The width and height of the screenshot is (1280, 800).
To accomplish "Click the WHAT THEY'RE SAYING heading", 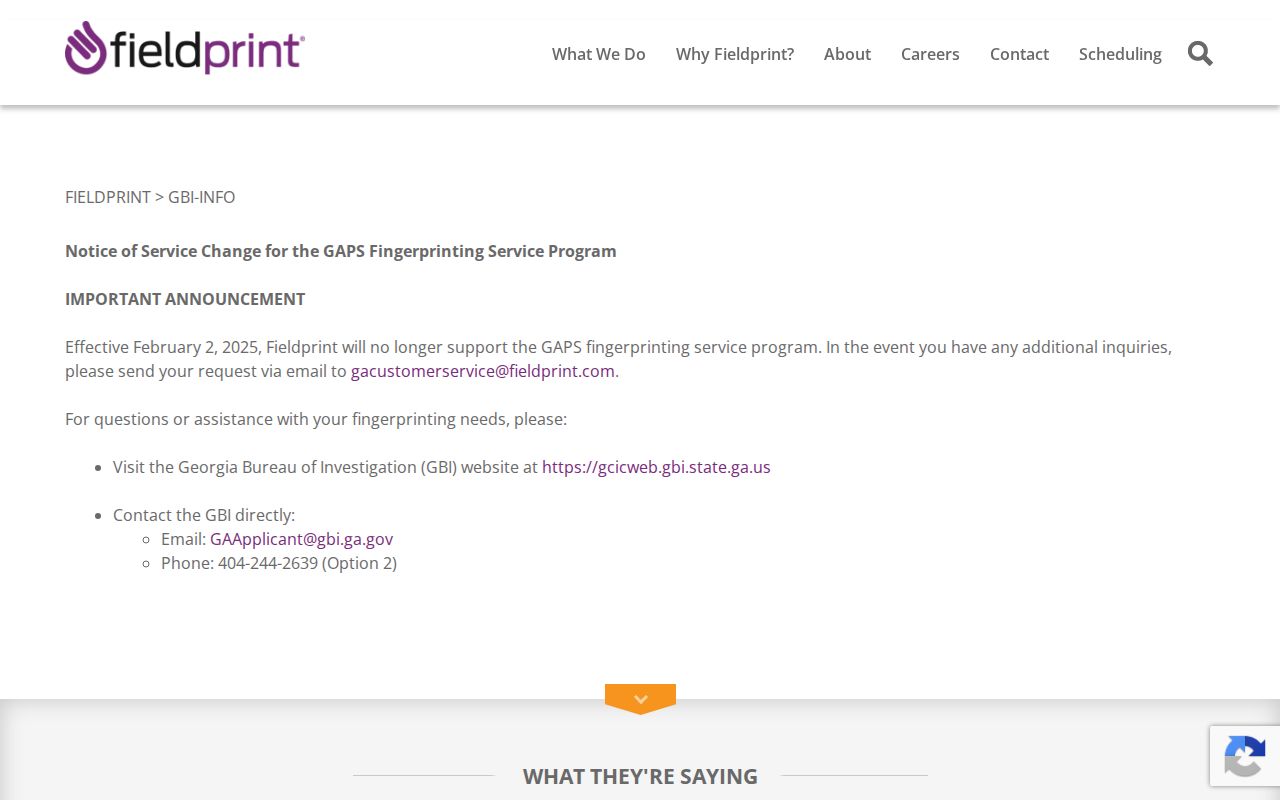I will click(640, 776).
